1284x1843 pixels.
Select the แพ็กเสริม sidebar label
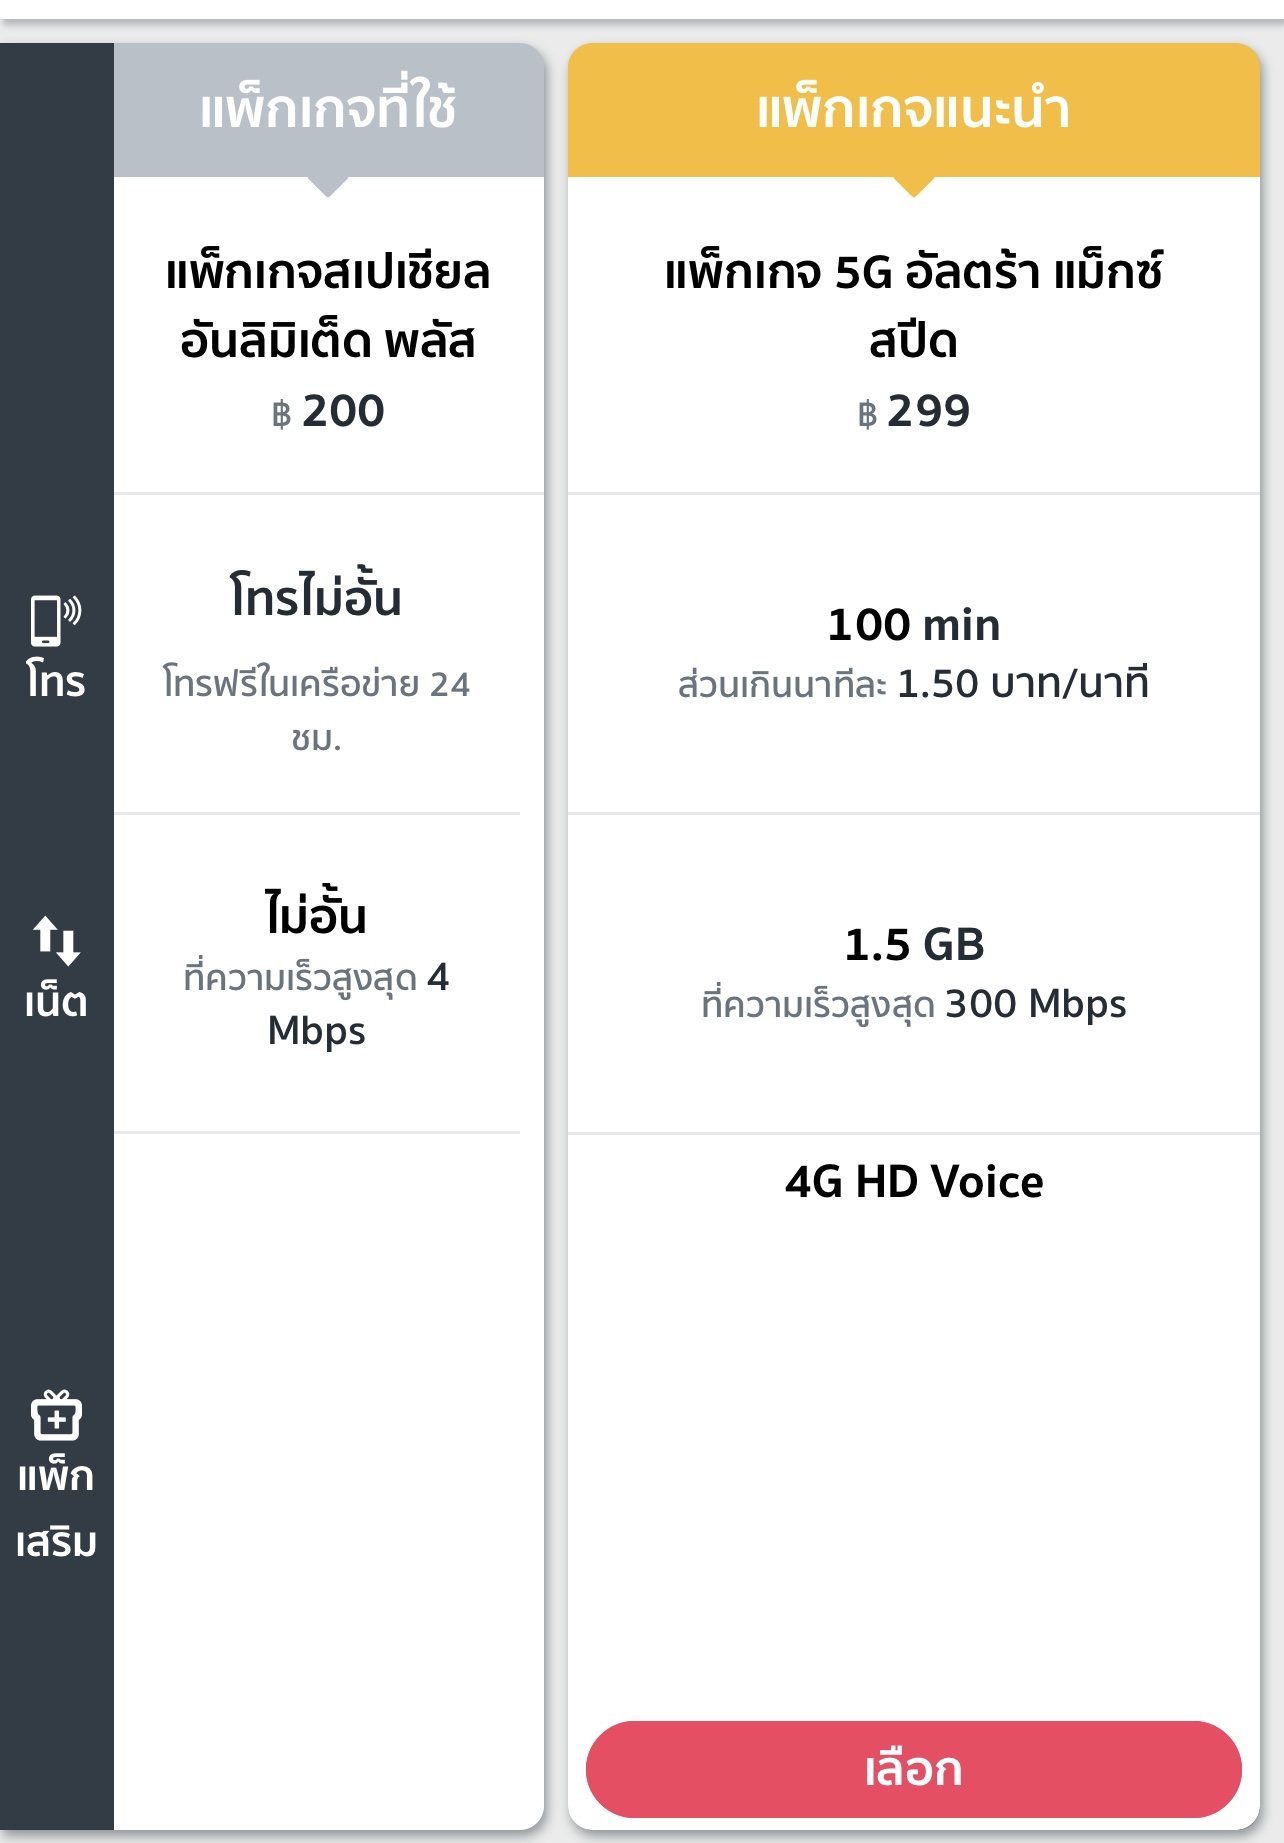click(56, 1509)
